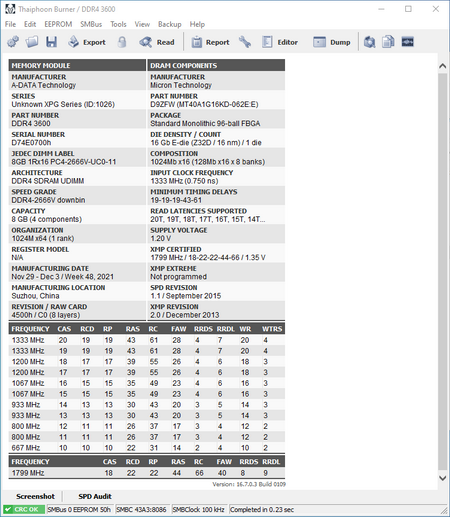Open the EEPROM menu
The height and width of the screenshot is (517, 450).
point(58,24)
